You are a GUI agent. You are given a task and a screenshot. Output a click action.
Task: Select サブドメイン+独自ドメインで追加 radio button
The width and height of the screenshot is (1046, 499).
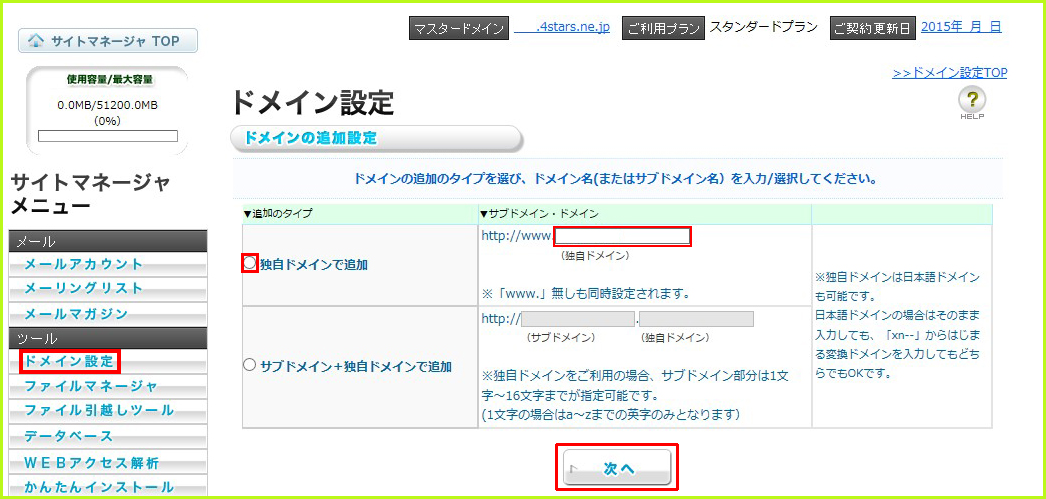point(250,365)
